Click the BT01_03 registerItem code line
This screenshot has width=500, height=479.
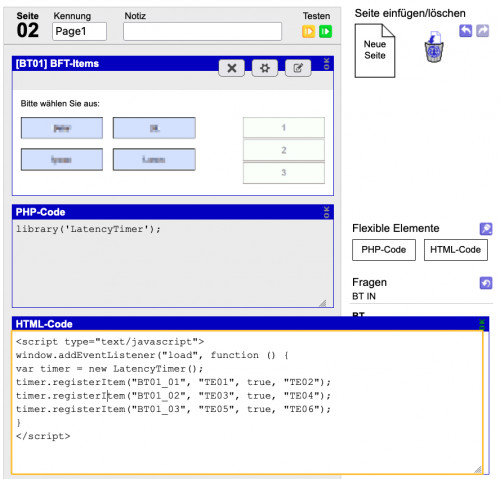[x=173, y=409]
